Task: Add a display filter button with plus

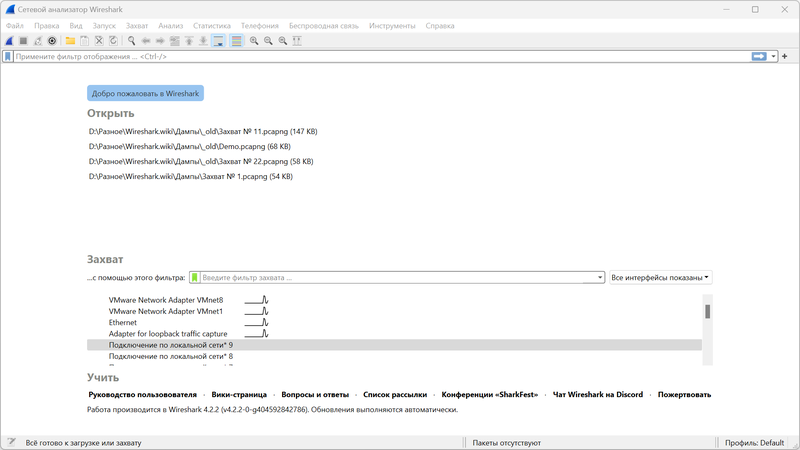Action: pyautogui.click(x=785, y=57)
